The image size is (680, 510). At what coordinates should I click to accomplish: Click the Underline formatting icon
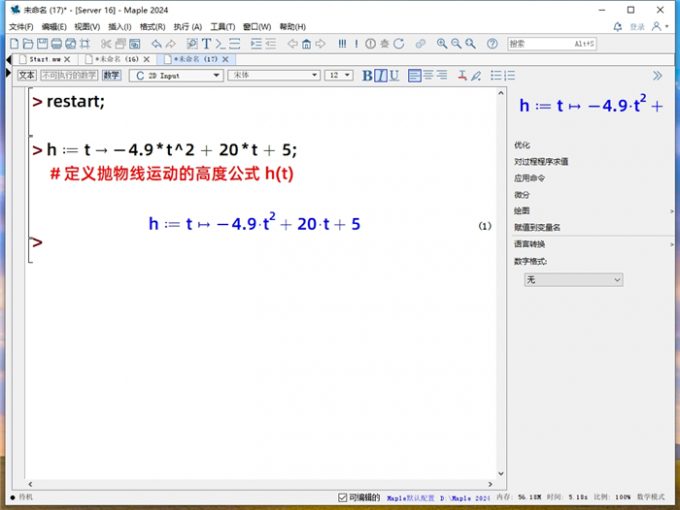tap(394, 75)
